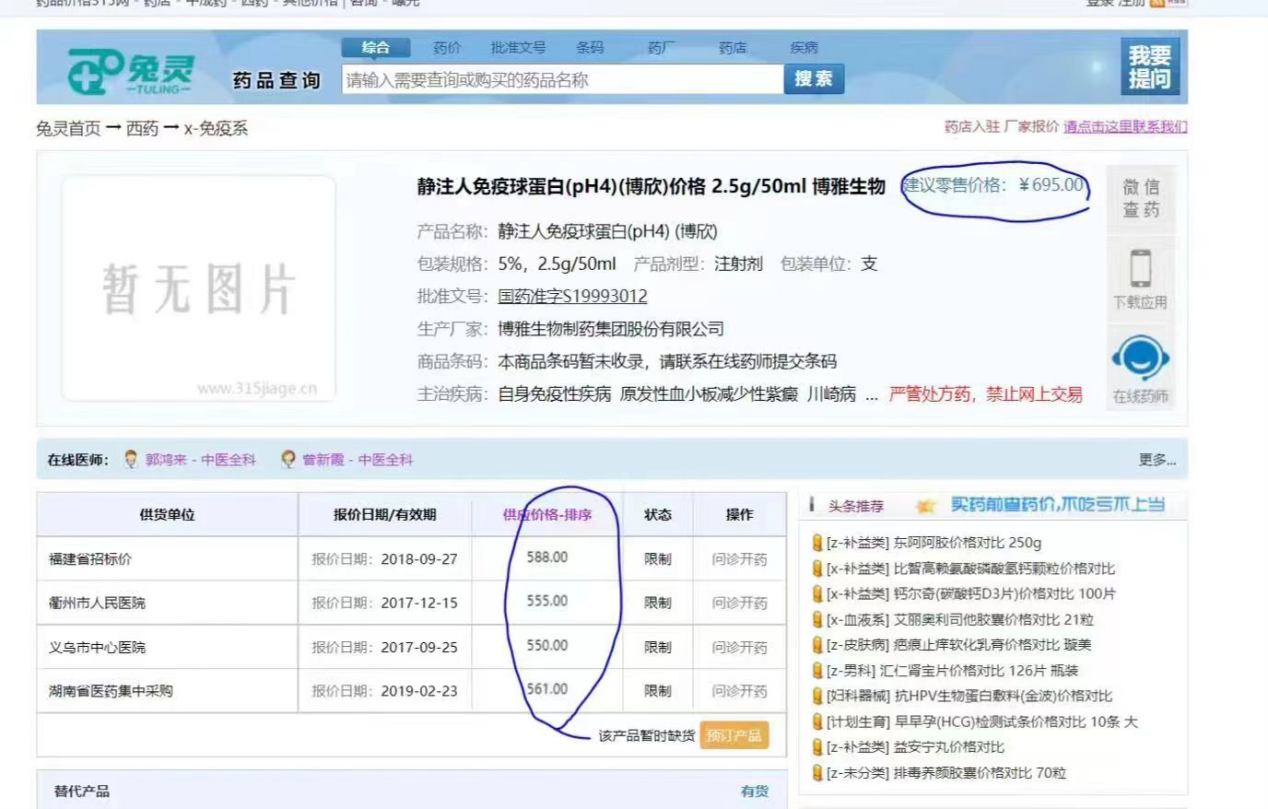
Task: Select the 药店 search tab
Action: click(733, 47)
